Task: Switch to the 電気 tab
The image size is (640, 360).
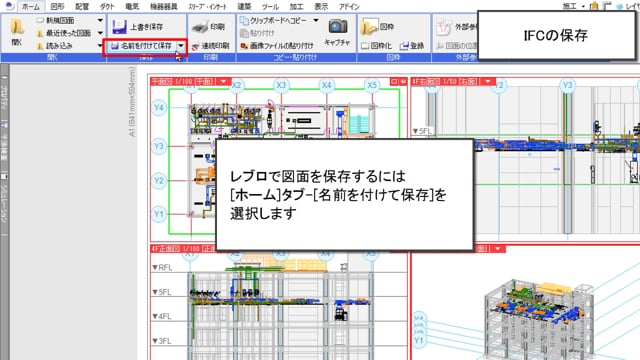Action: pos(132,7)
